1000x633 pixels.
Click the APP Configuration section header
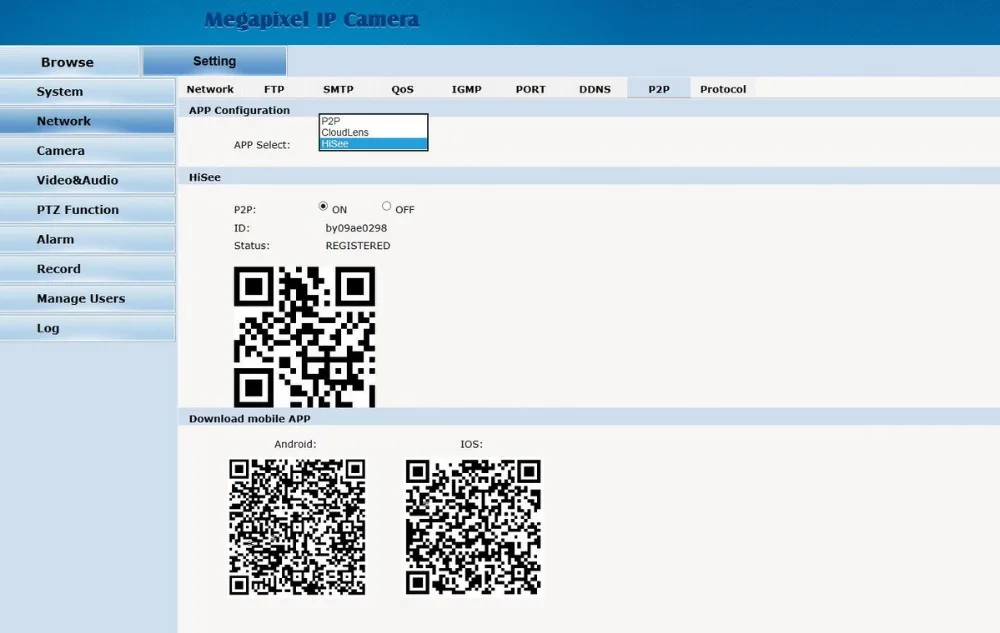(x=239, y=110)
